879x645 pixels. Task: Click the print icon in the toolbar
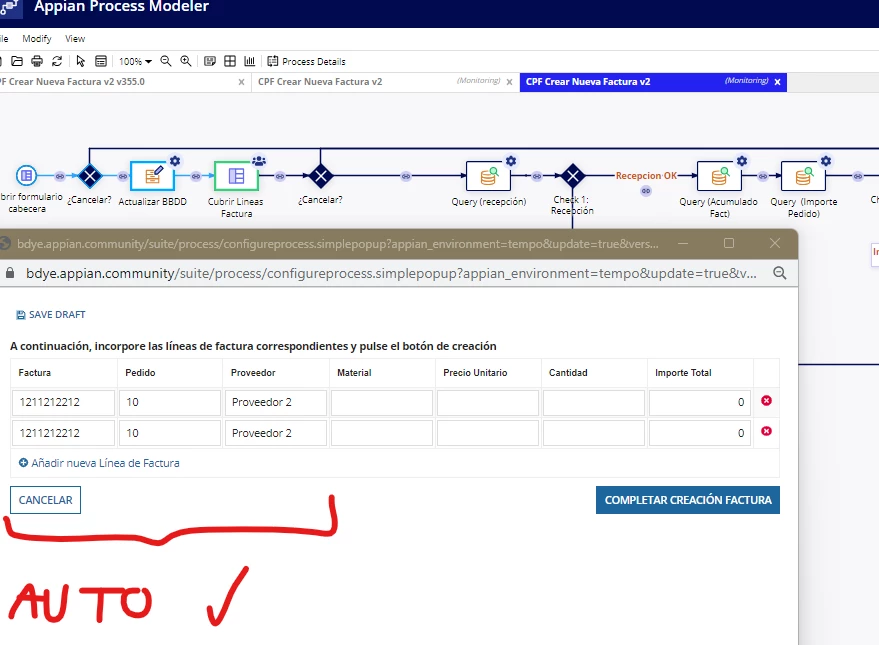pos(37,61)
